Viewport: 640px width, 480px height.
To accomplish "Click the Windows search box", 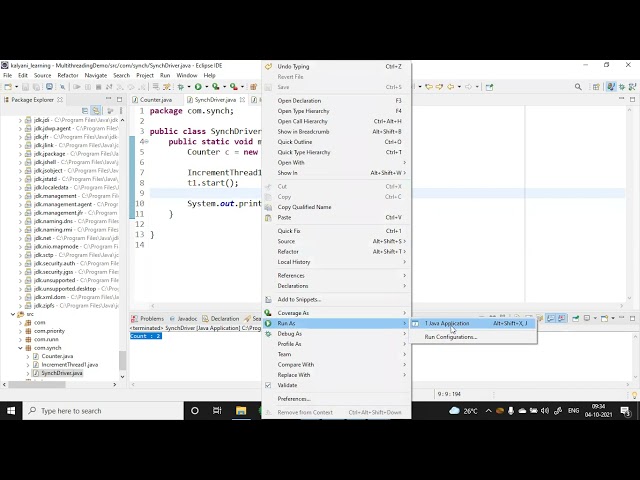I will [103, 411].
